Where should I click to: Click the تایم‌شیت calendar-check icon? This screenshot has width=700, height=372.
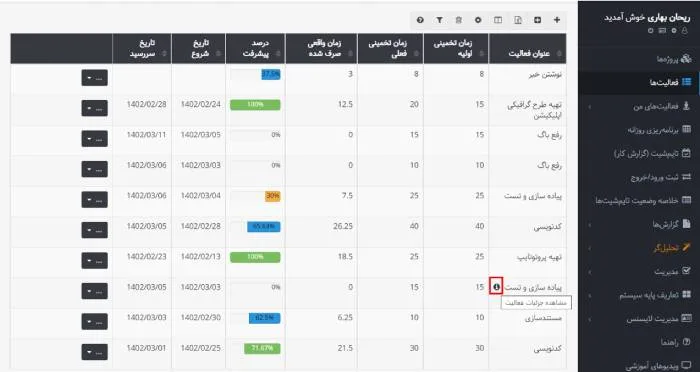pyautogui.click(x=687, y=153)
